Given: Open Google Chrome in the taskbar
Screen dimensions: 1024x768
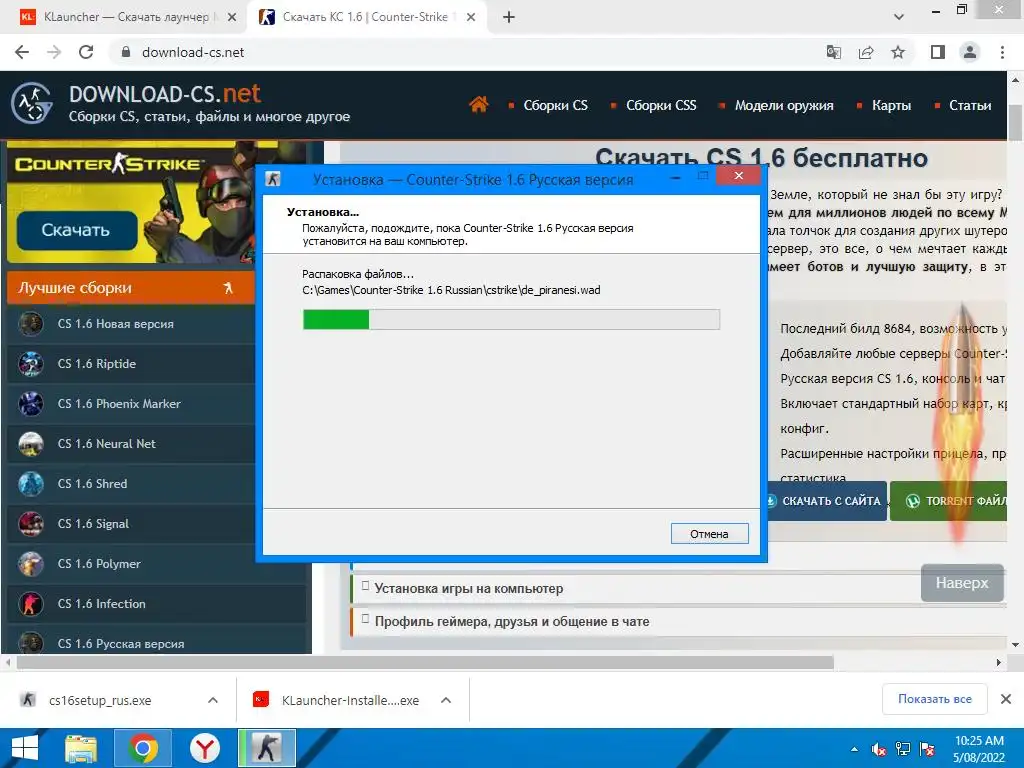Looking at the screenshot, I should click(143, 748).
